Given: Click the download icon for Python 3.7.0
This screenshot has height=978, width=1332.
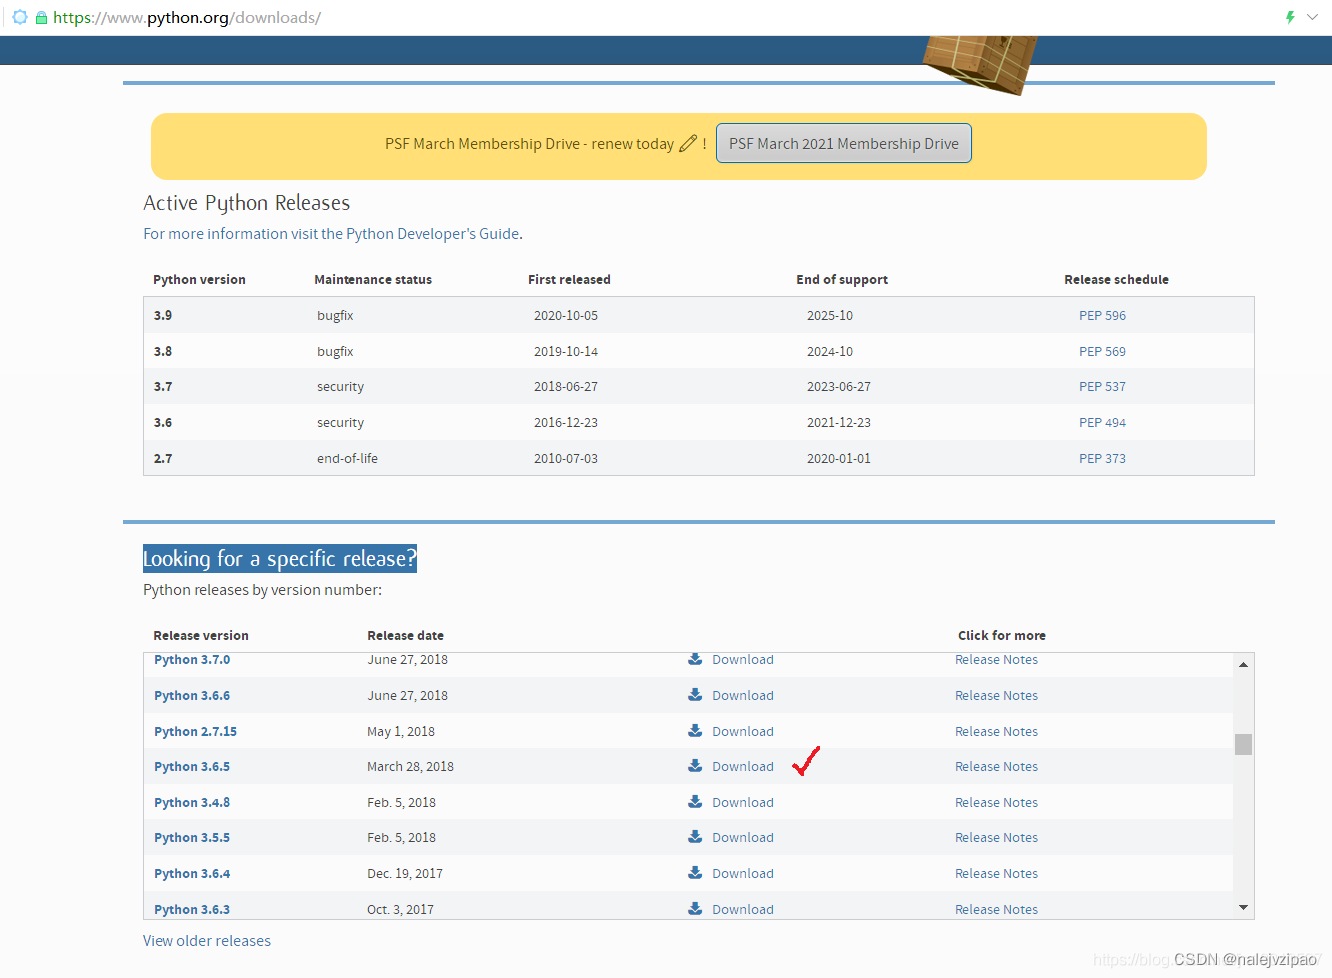Looking at the screenshot, I should pos(695,659).
